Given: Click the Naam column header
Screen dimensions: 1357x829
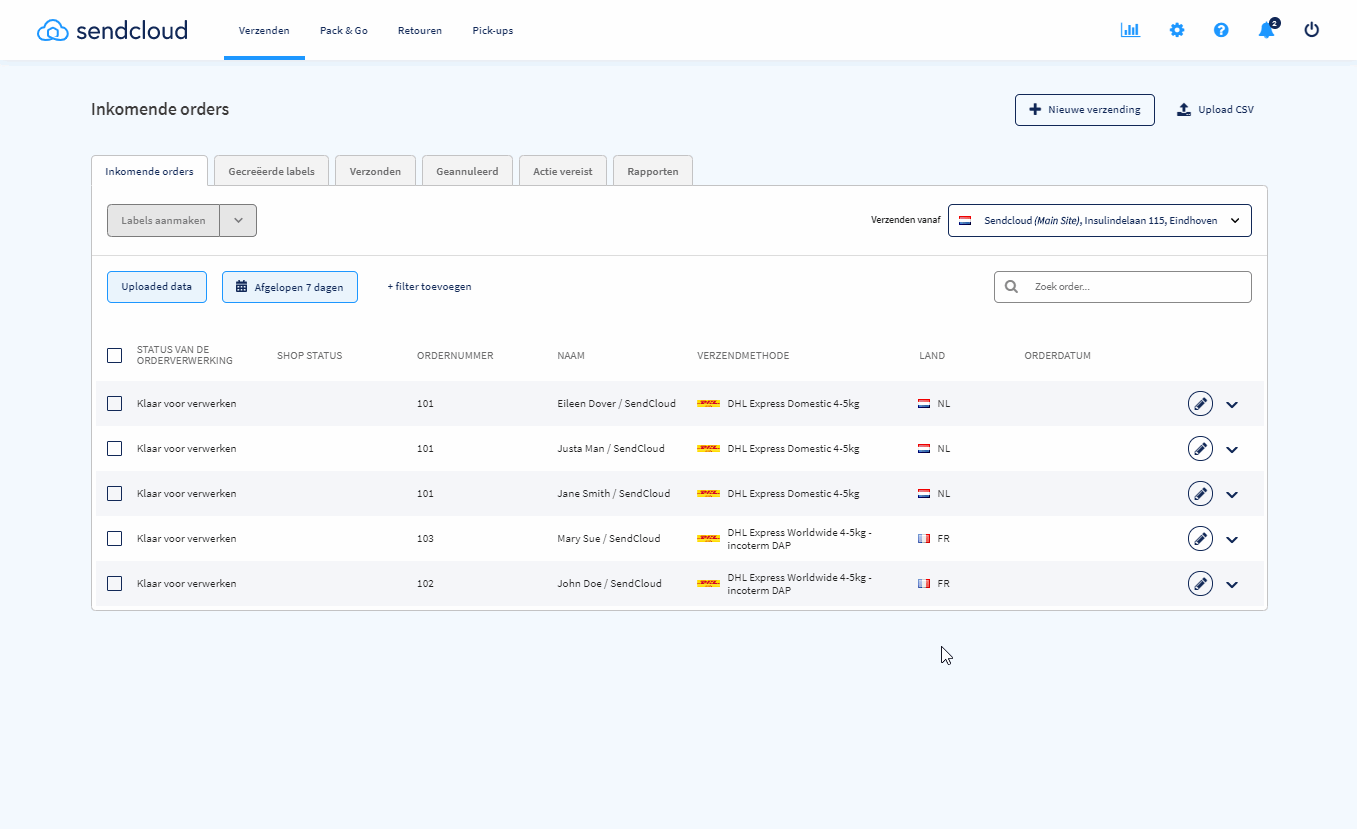Looking at the screenshot, I should pos(571,356).
